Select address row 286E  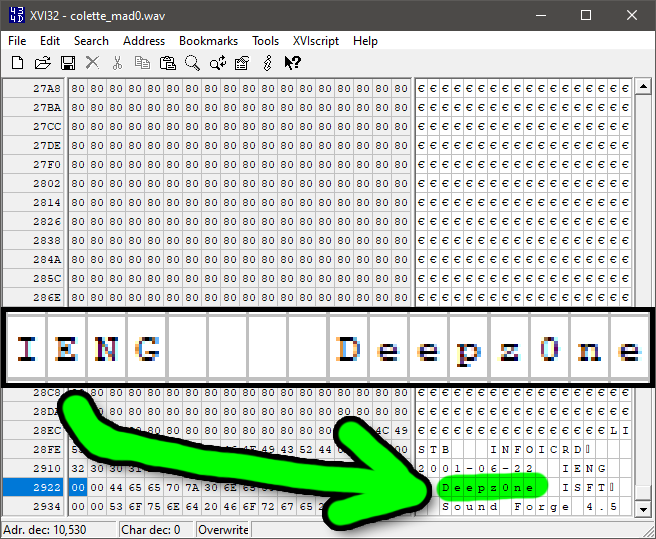33,298
